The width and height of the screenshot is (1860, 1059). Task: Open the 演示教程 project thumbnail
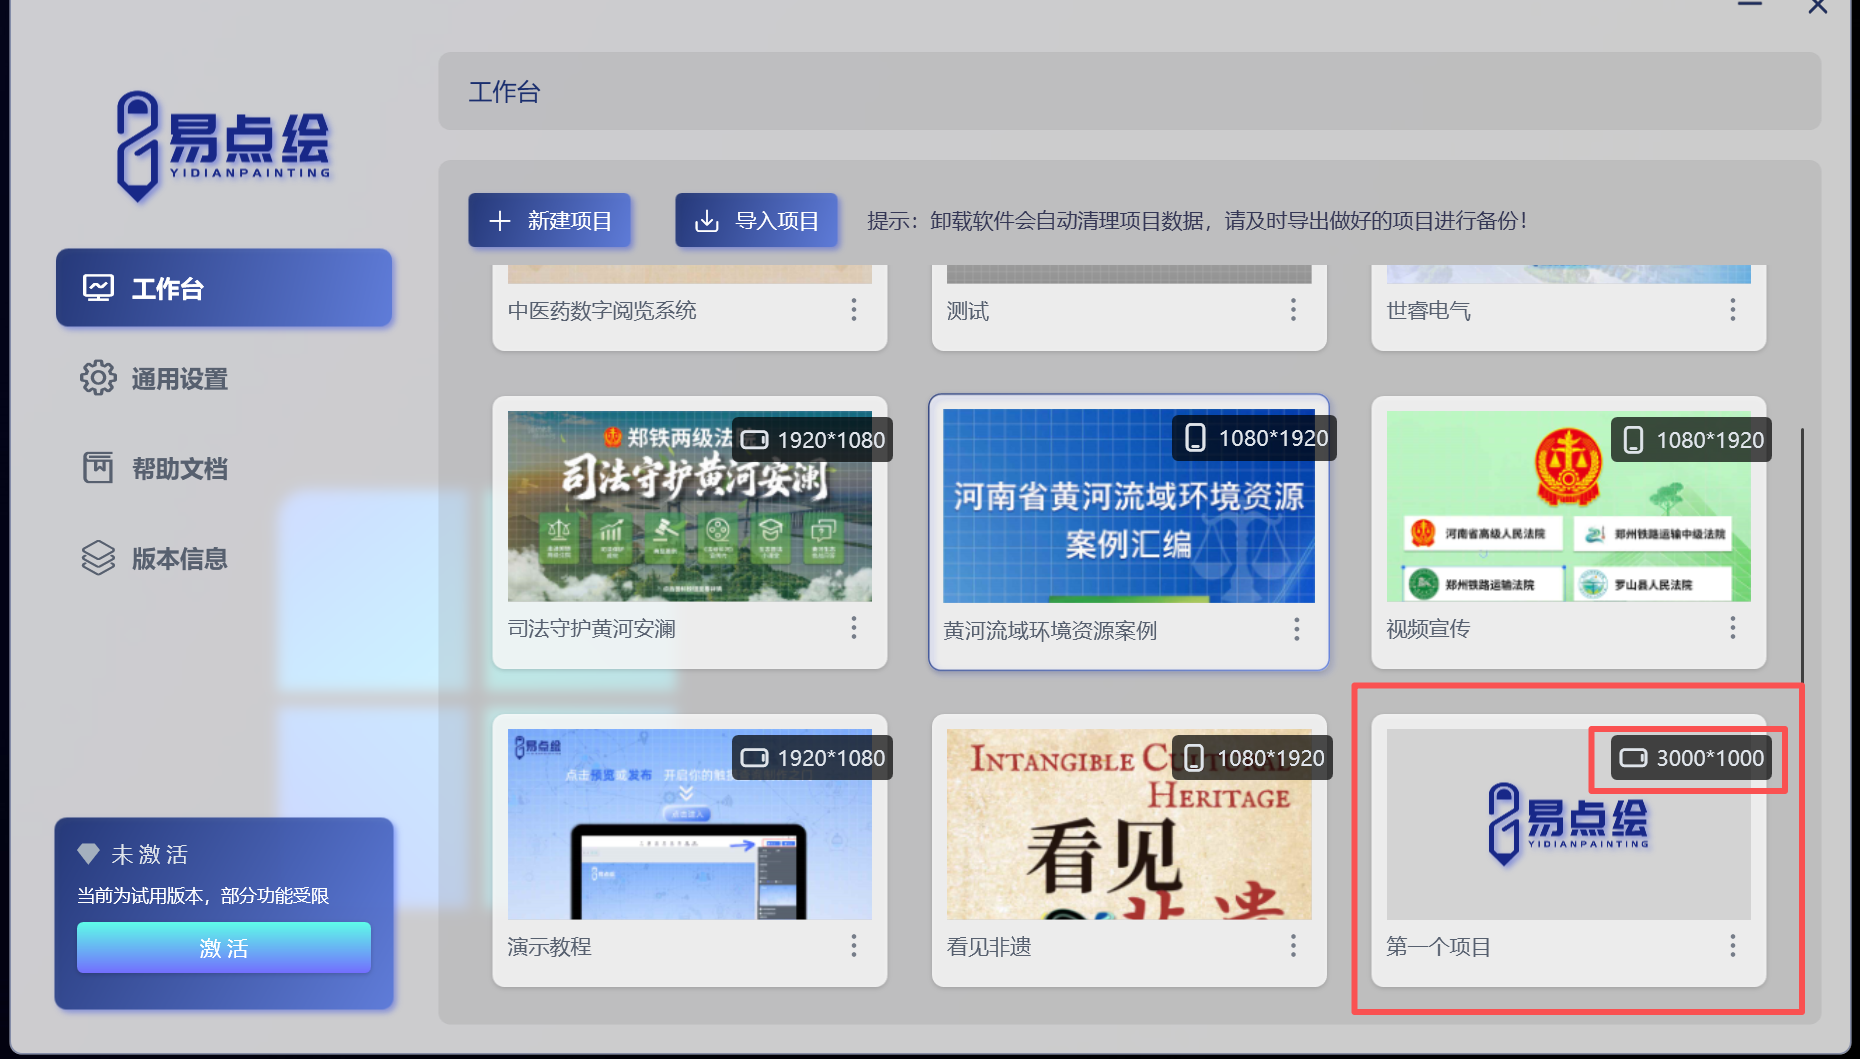coord(690,824)
